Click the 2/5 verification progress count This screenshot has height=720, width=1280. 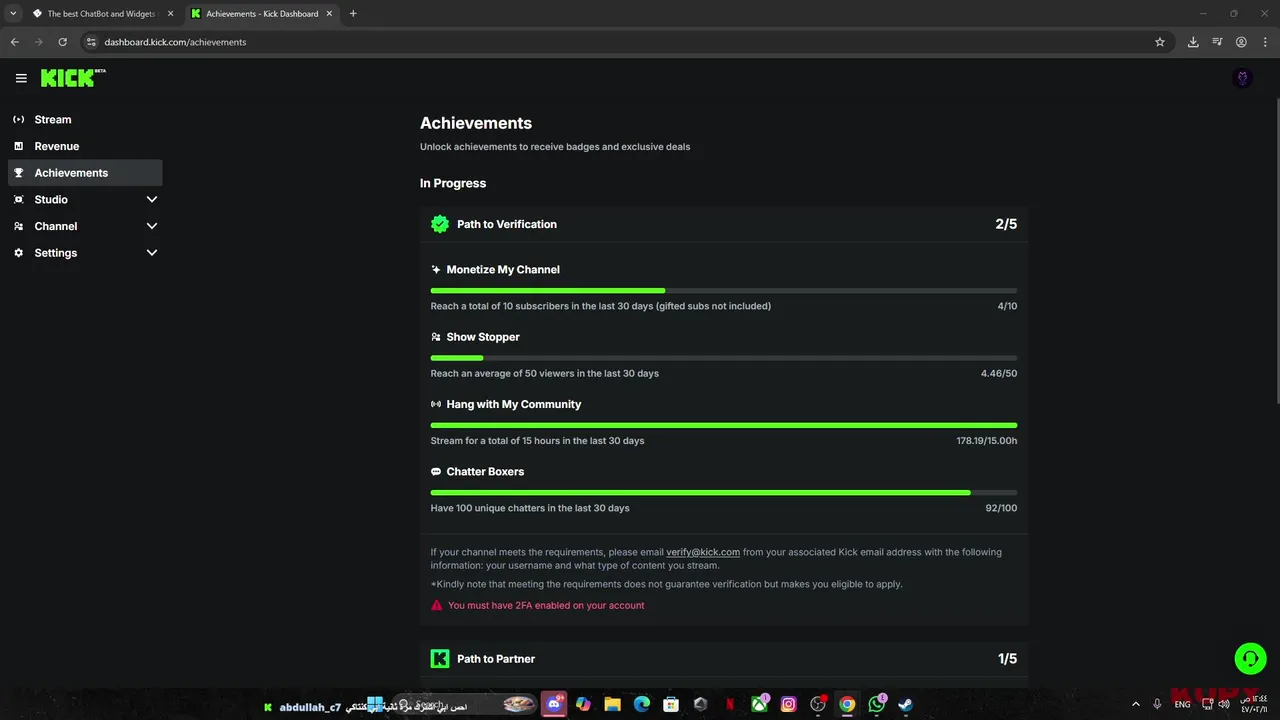1006,224
